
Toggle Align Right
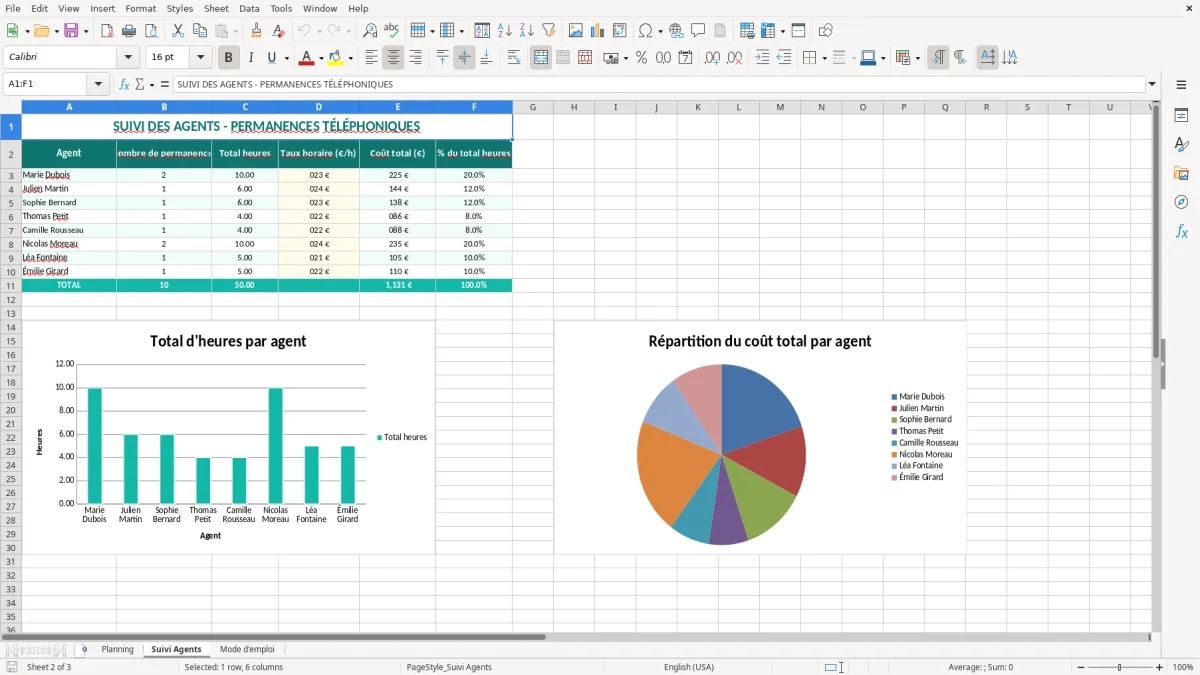[415, 58]
